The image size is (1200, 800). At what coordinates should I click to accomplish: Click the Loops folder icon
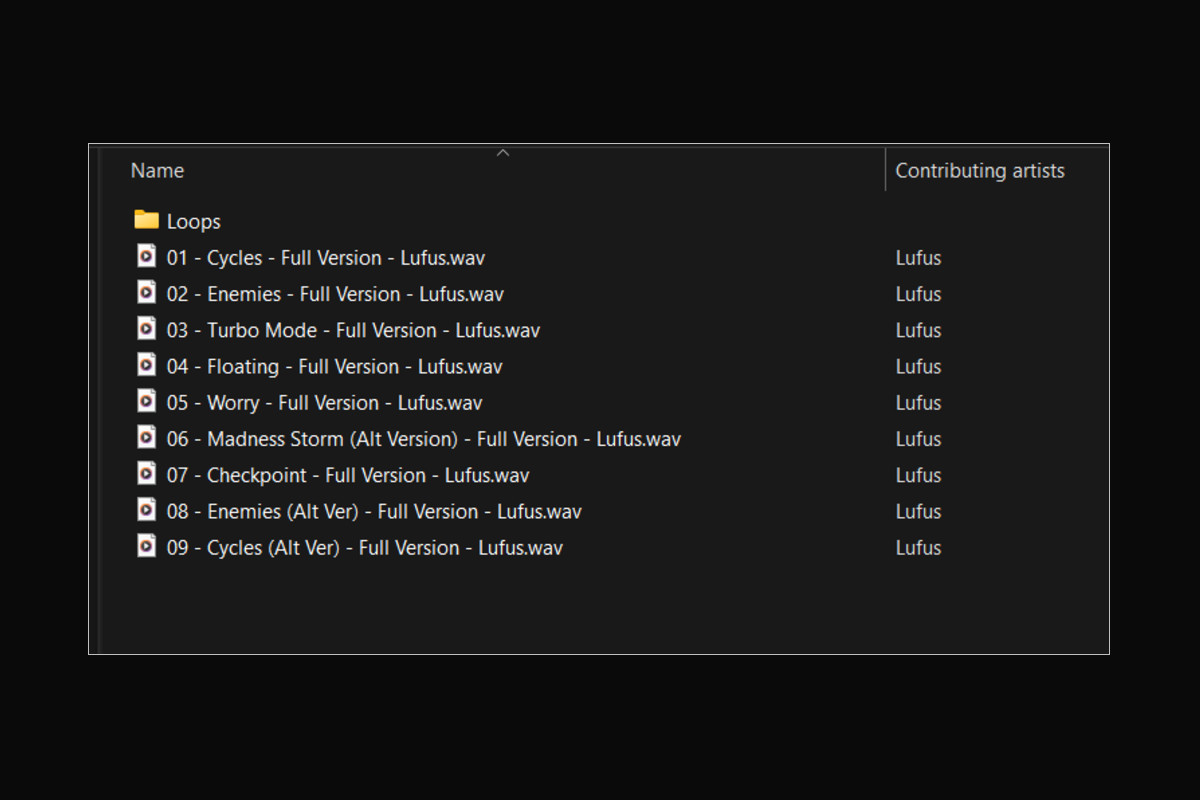click(x=147, y=220)
